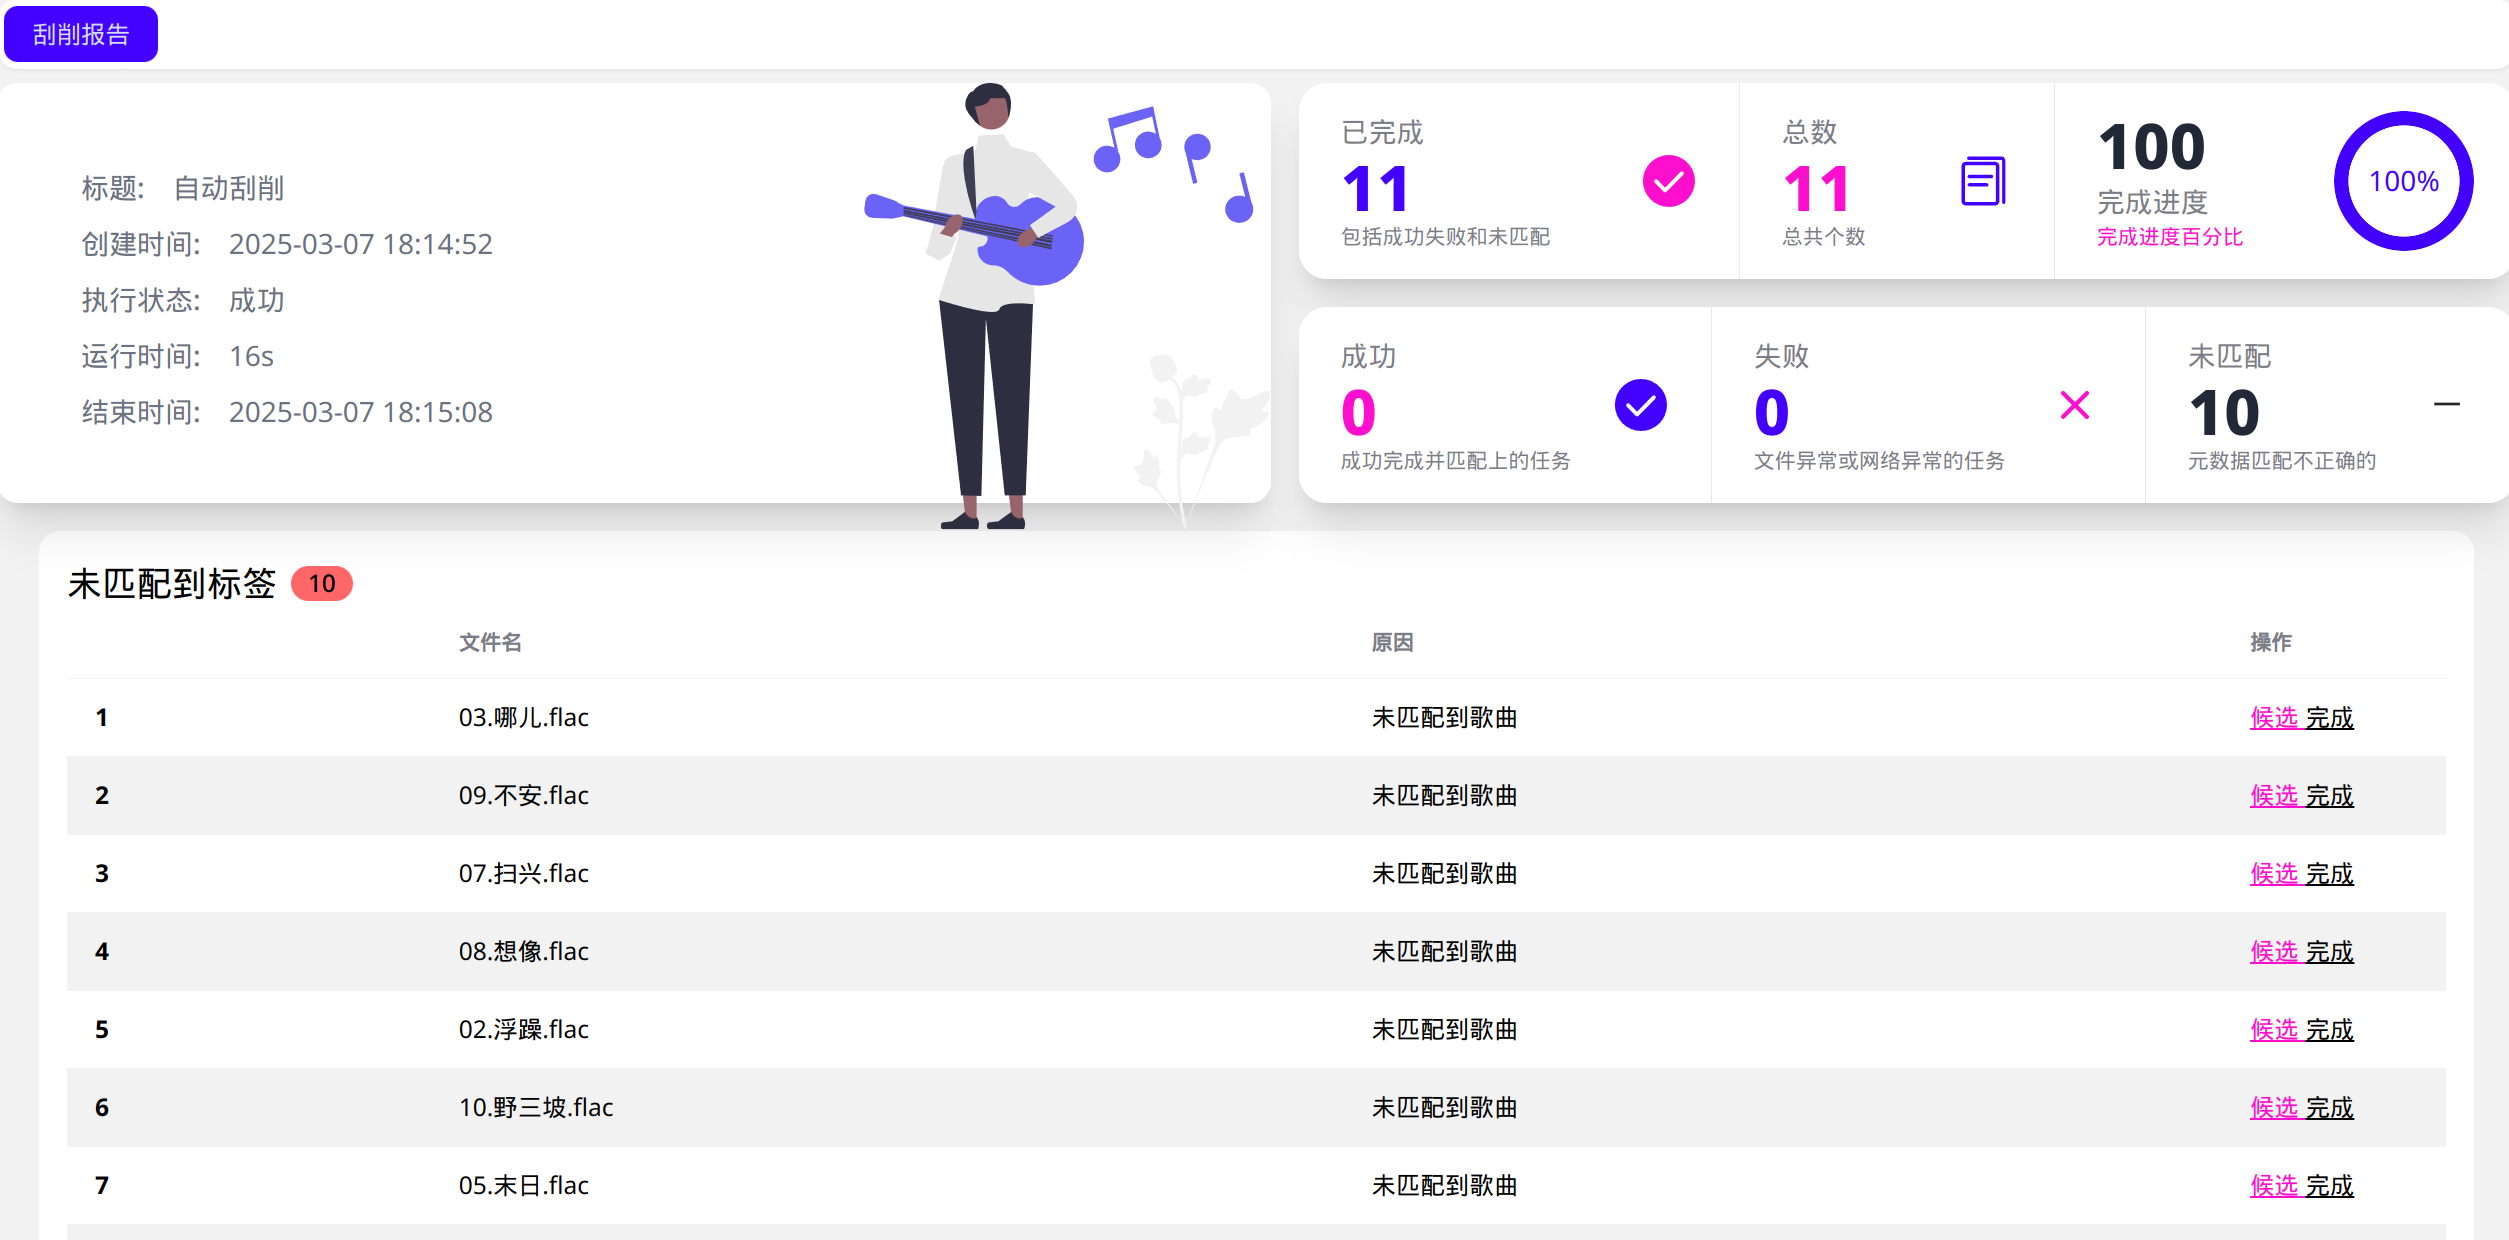2509x1240 pixels.
Task: Click the 100% circular progress ring
Action: (x=2403, y=181)
